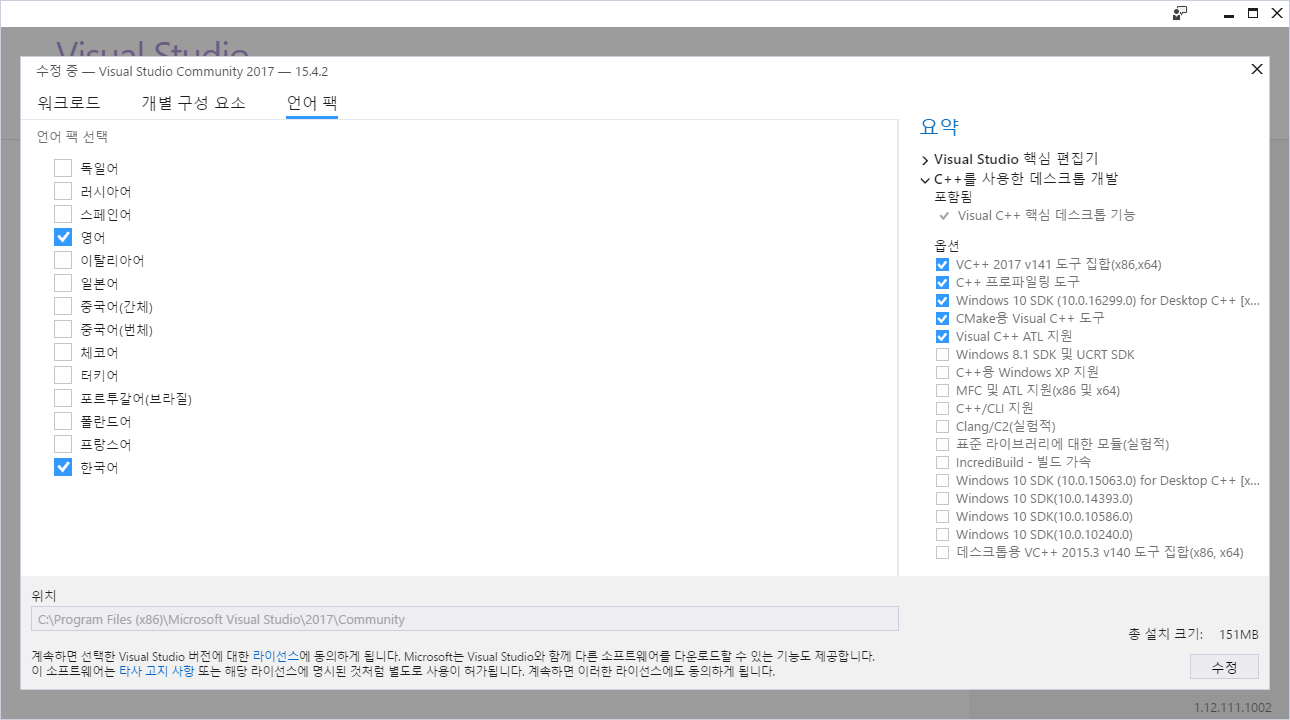1290x720 pixels.
Task: Close the modify dialog with X
Action: 1257,69
